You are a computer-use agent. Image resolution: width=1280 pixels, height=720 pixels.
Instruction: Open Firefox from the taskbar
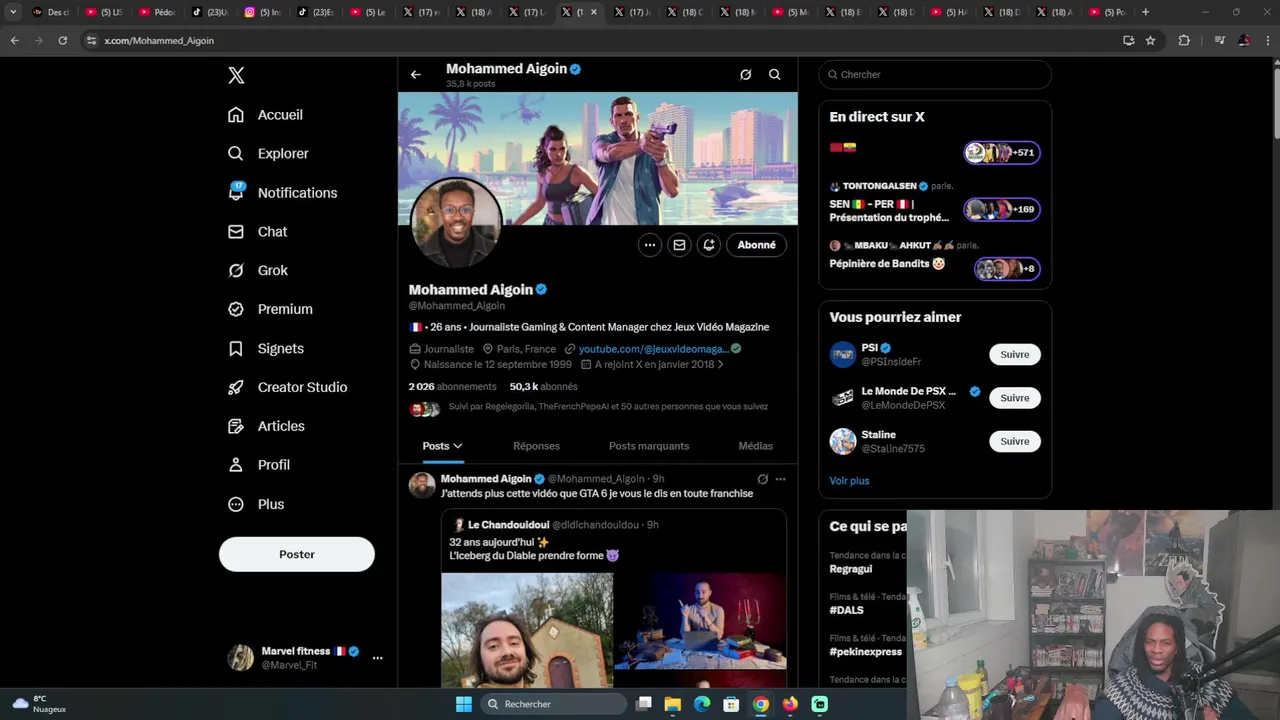pyautogui.click(x=790, y=704)
